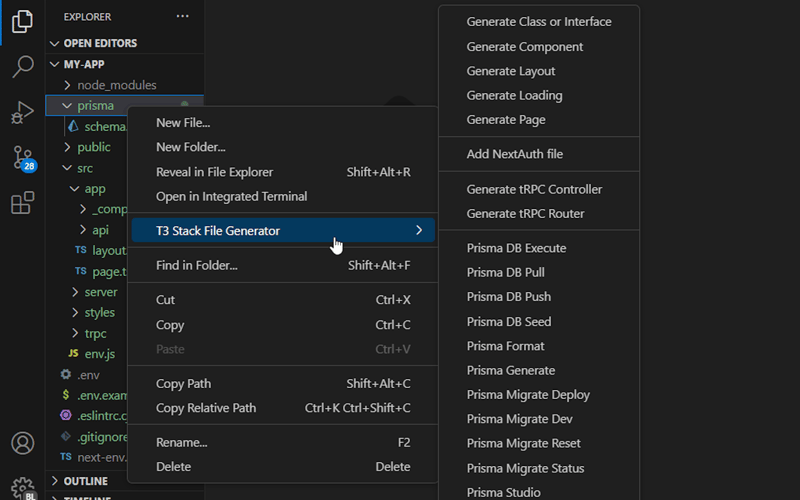Select Prisma DB Push
800x500 pixels.
pos(539,297)
